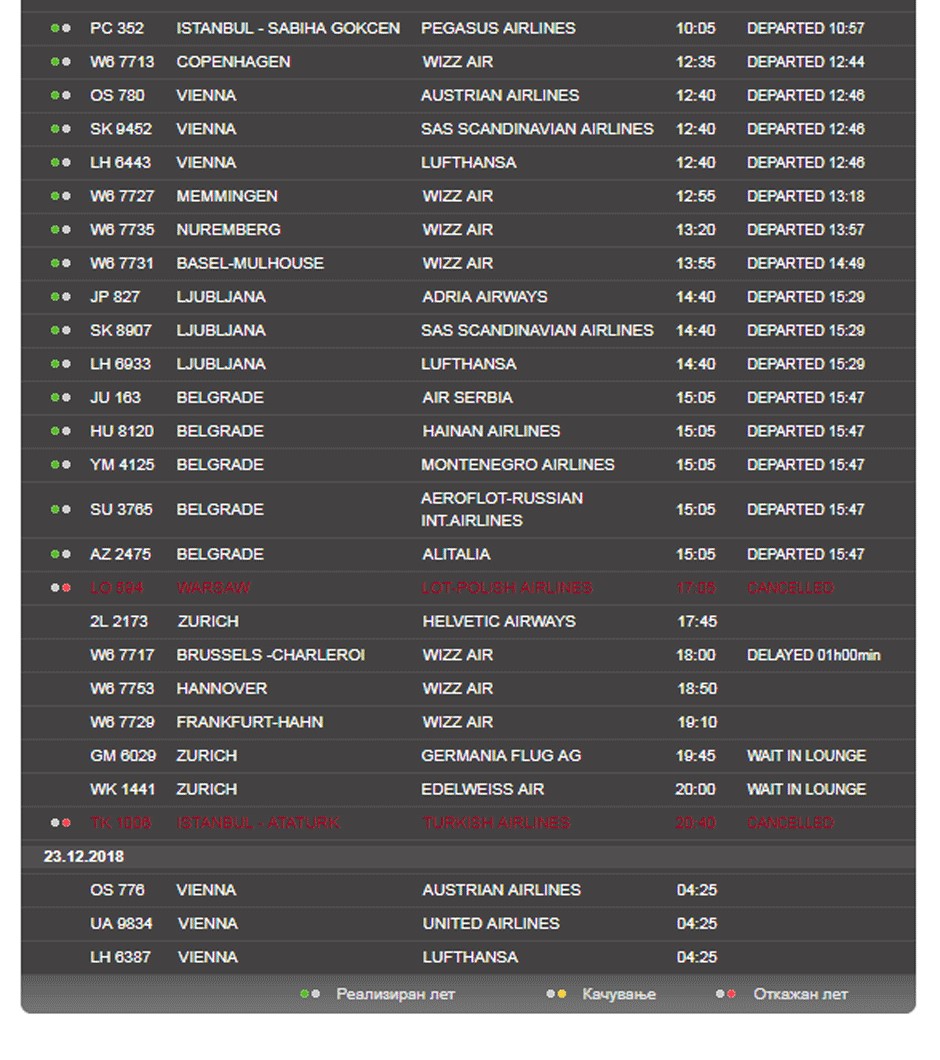Screen dimensions: 940x1060
Task: Click the MEMMINGEN destination
Action: (x=227, y=196)
